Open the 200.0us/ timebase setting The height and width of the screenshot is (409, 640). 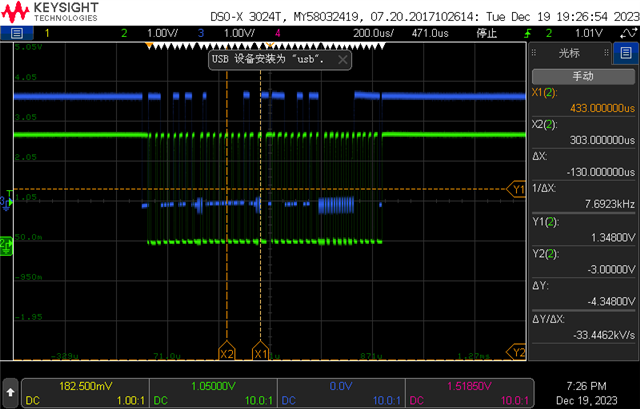coord(373,33)
